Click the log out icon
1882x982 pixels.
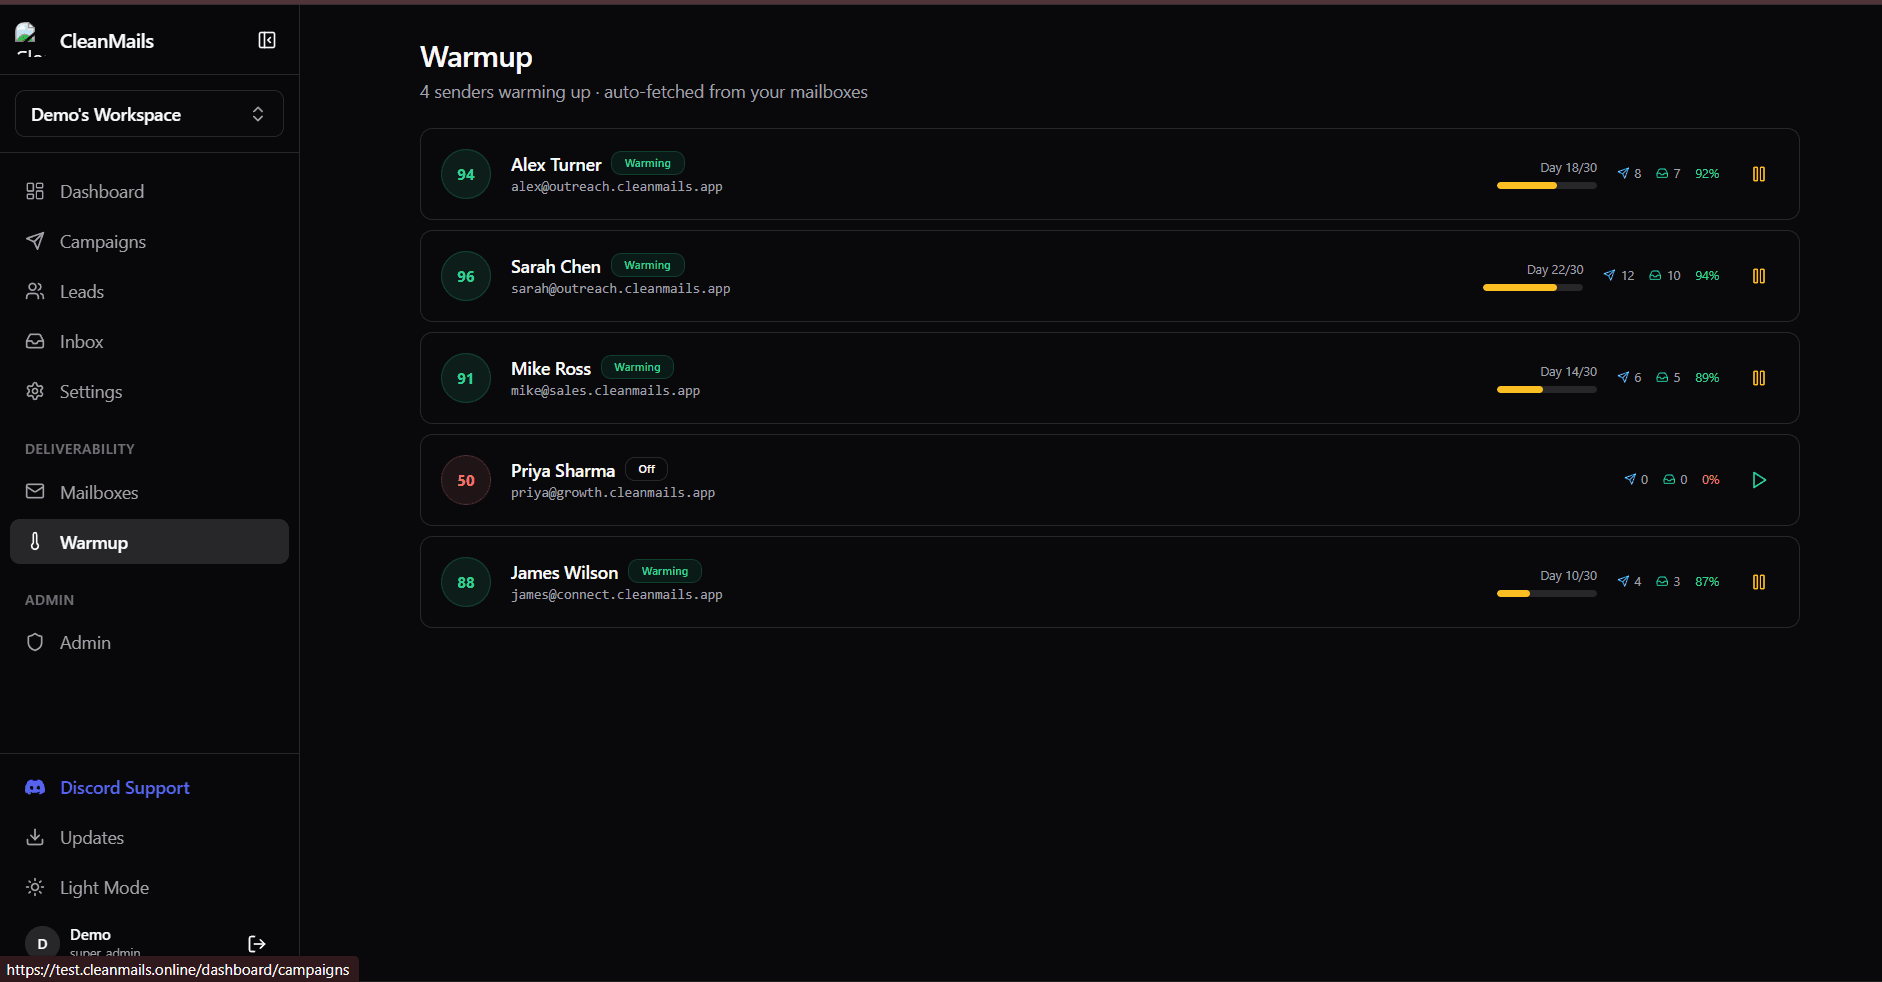pos(257,943)
